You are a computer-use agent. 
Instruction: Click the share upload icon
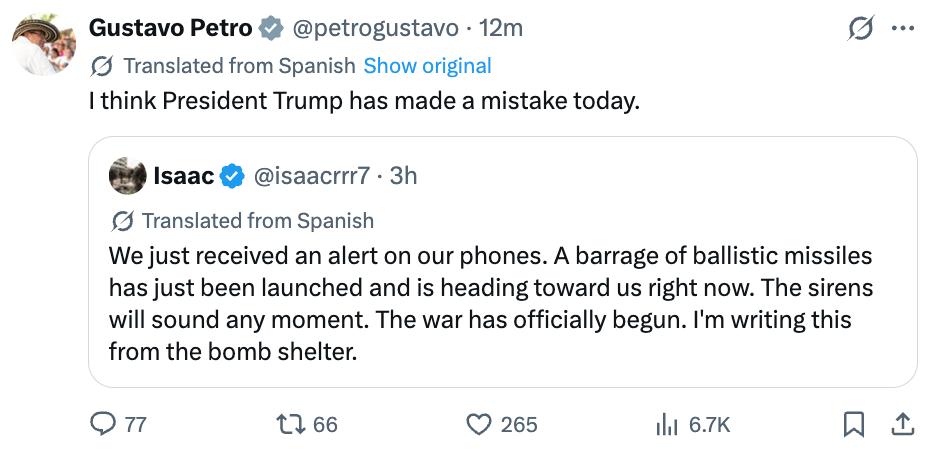click(902, 424)
